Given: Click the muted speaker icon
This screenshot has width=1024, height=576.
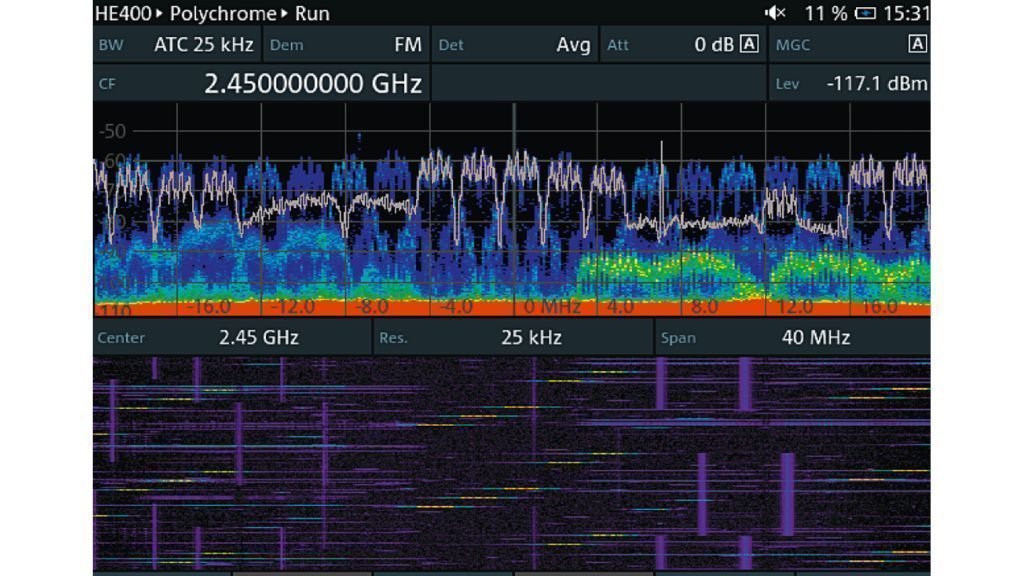Looking at the screenshot, I should (775, 13).
